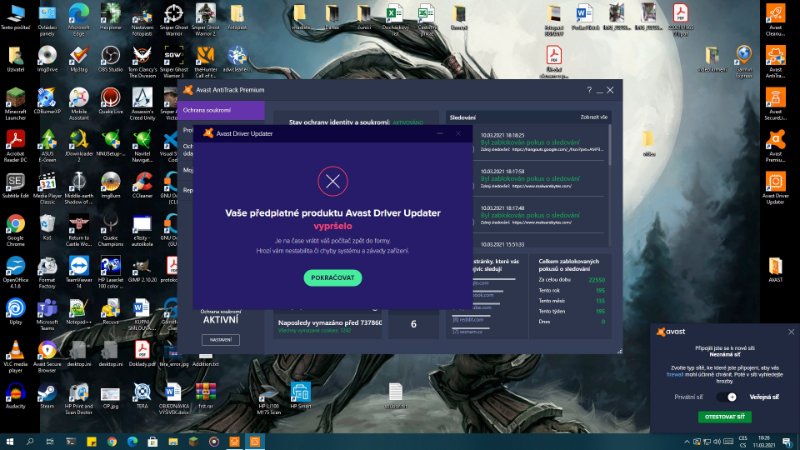This screenshot has height=450, width=800.
Task: Select the TeamViewer 14 desktop icon
Action: point(79,272)
